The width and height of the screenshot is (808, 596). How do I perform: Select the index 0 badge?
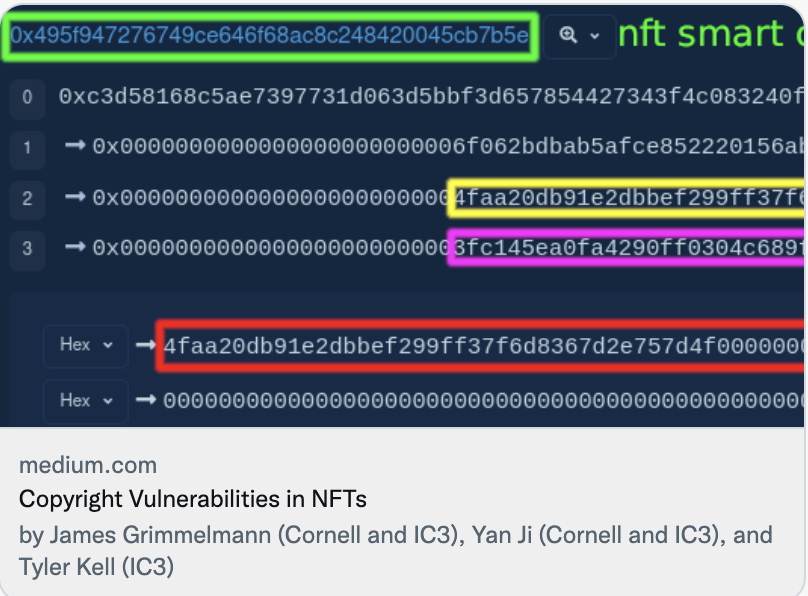coord(27,97)
